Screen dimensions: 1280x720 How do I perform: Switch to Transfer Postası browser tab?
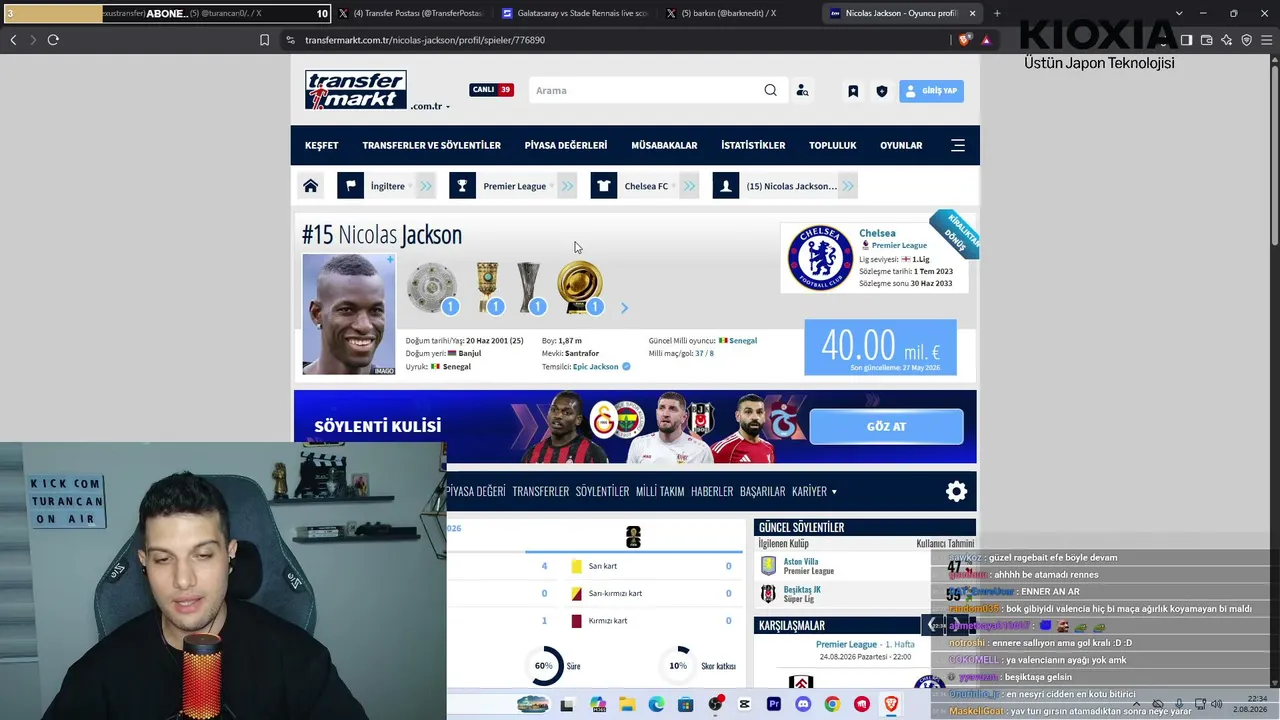pyautogui.click(x=410, y=14)
